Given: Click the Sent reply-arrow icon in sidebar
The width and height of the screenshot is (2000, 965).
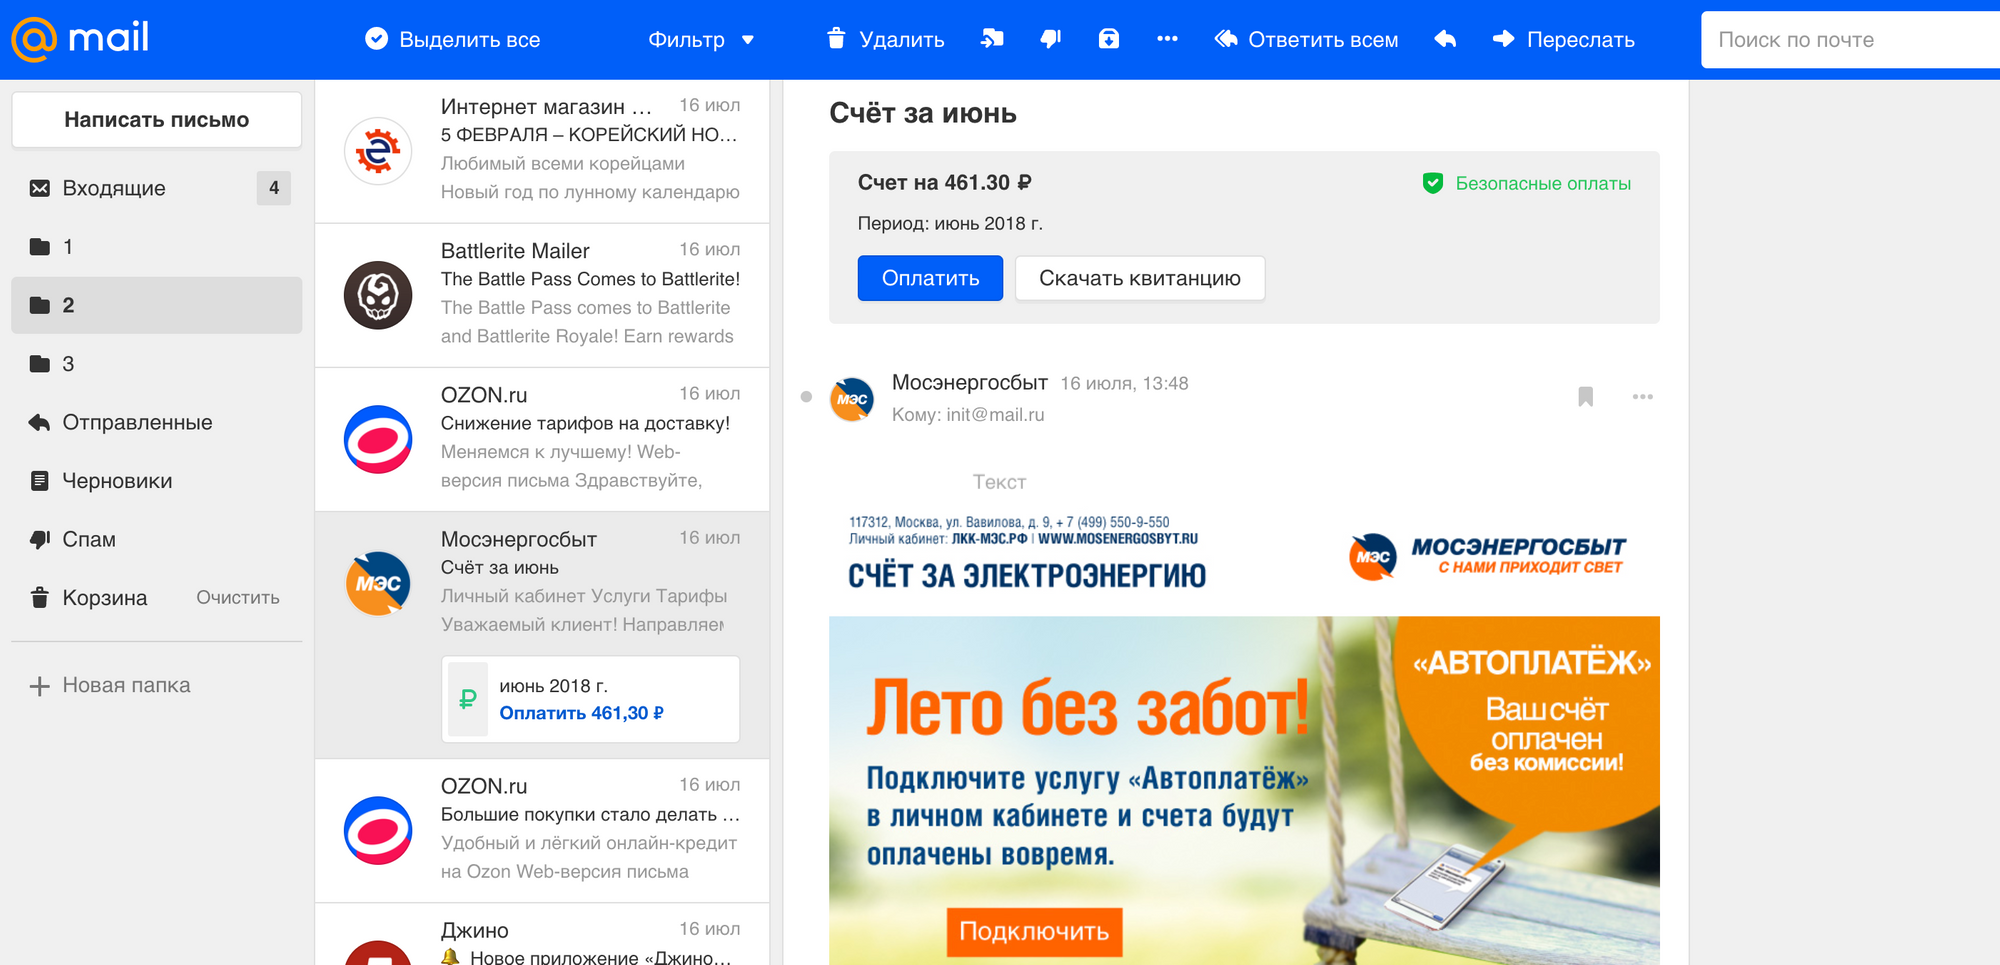Looking at the screenshot, I should coord(40,422).
